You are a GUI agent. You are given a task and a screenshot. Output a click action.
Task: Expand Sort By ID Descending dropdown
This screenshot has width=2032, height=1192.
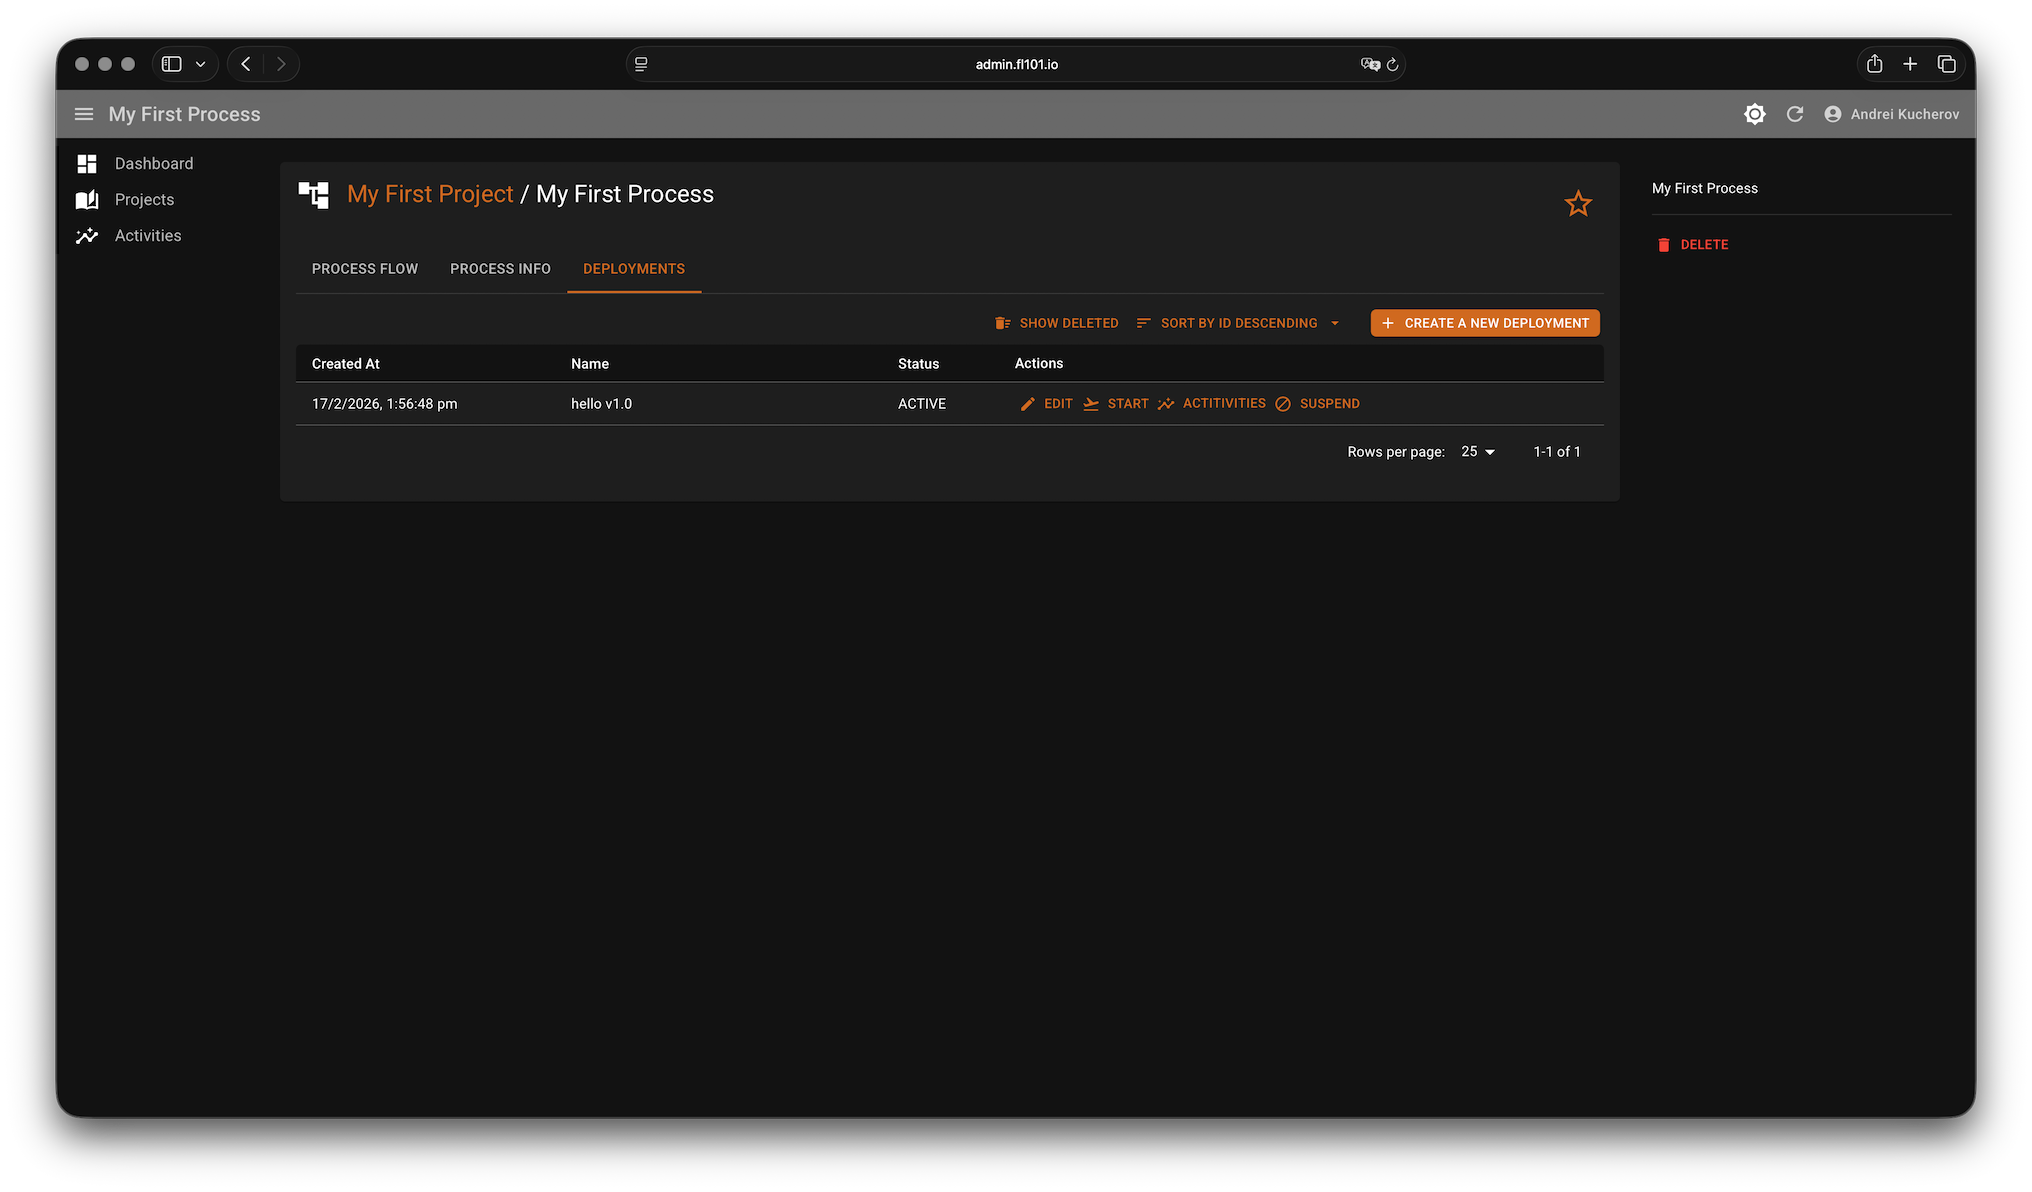1238,323
